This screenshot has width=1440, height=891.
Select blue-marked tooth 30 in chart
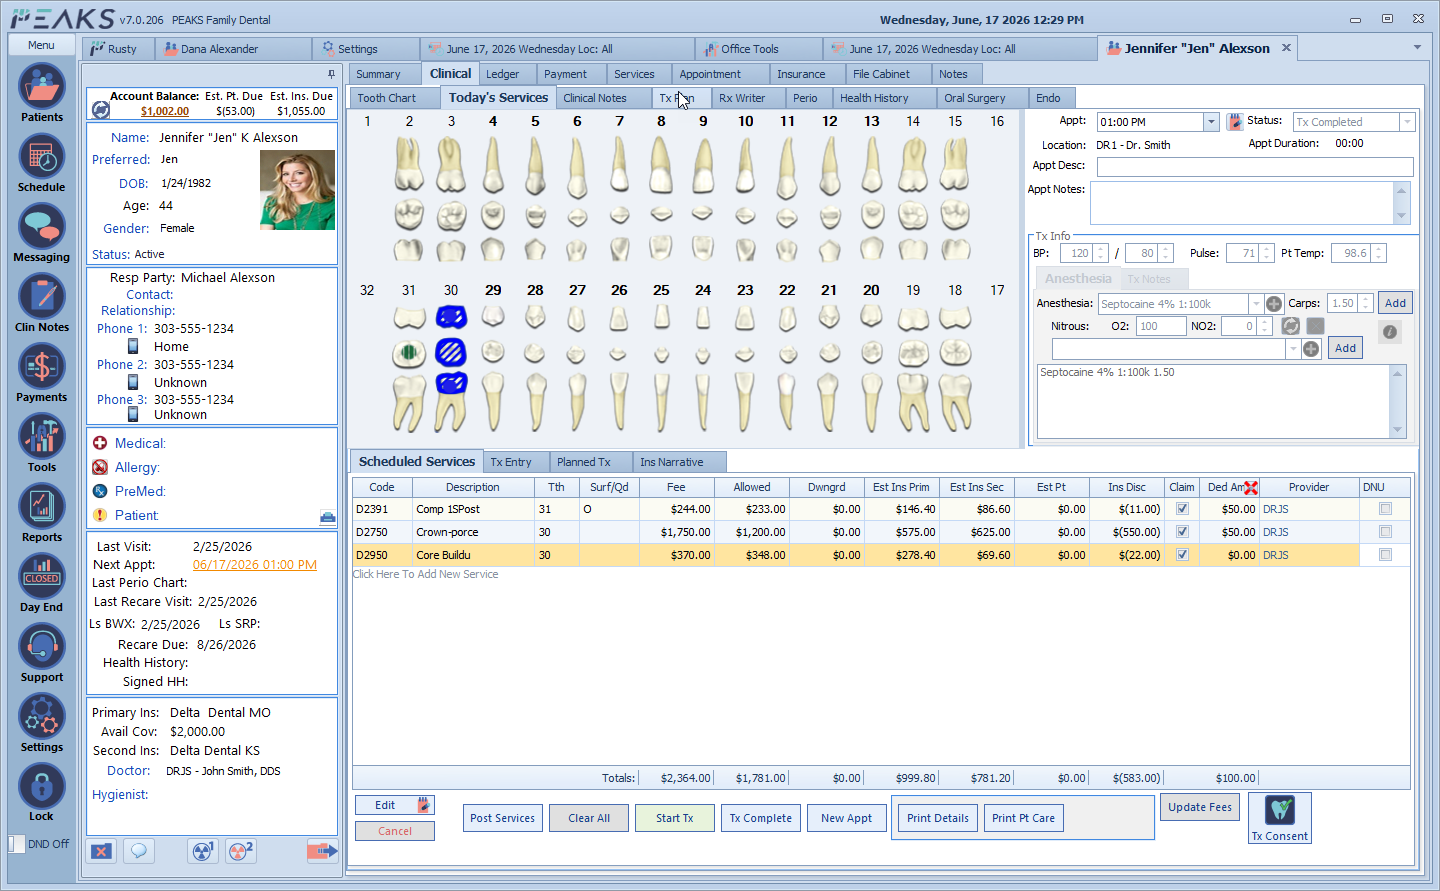pyautogui.click(x=451, y=352)
